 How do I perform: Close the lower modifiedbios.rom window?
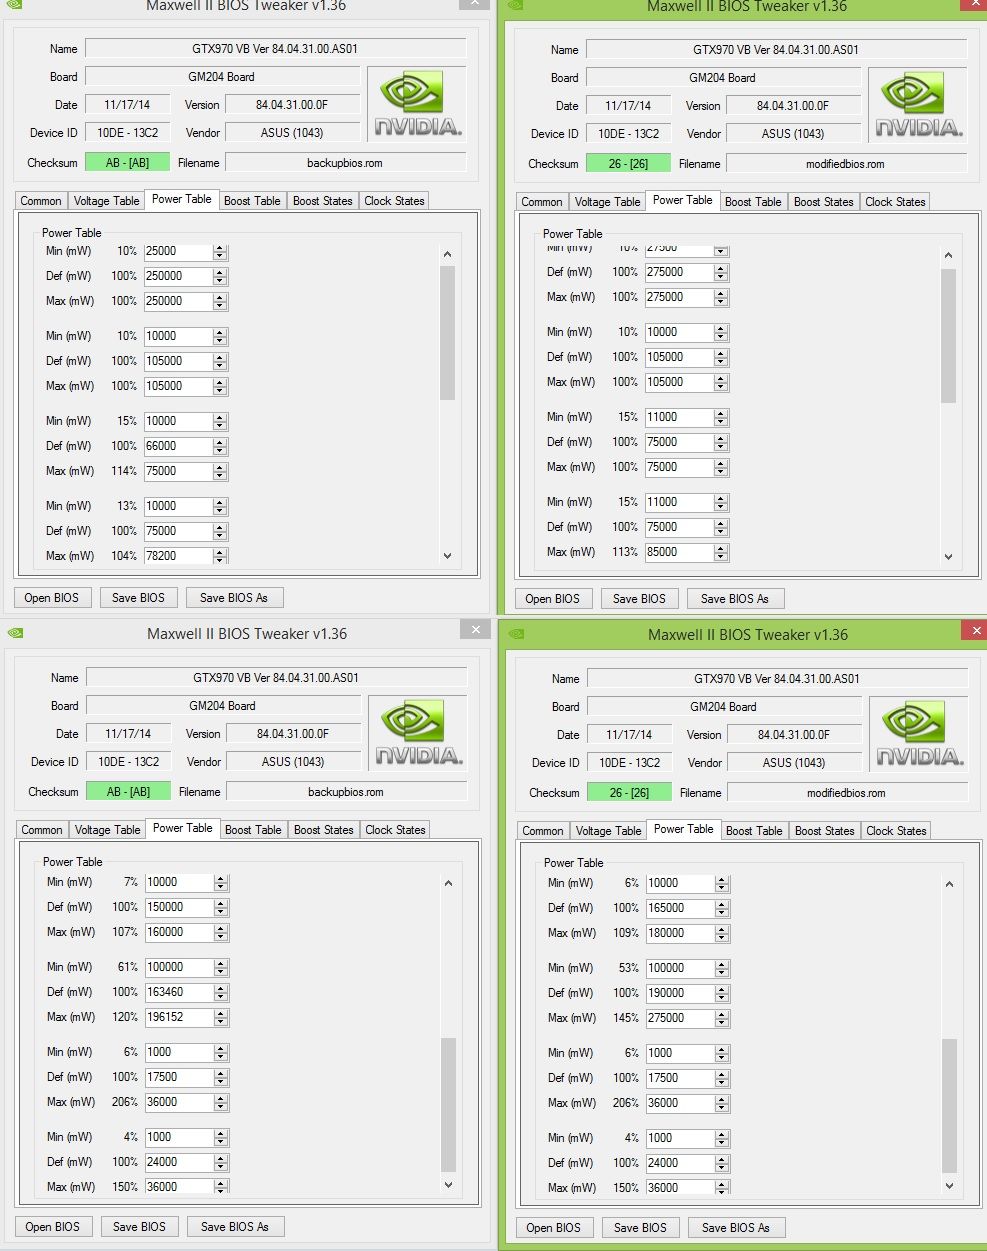(976, 630)
